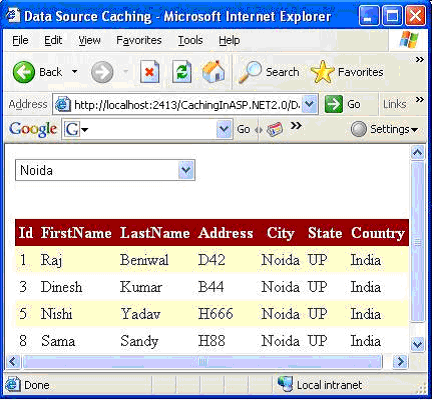The height and width of the screenshot is (400, 432).
Task: Maximize the Internet Explorer window
Action: coord(392,16)
